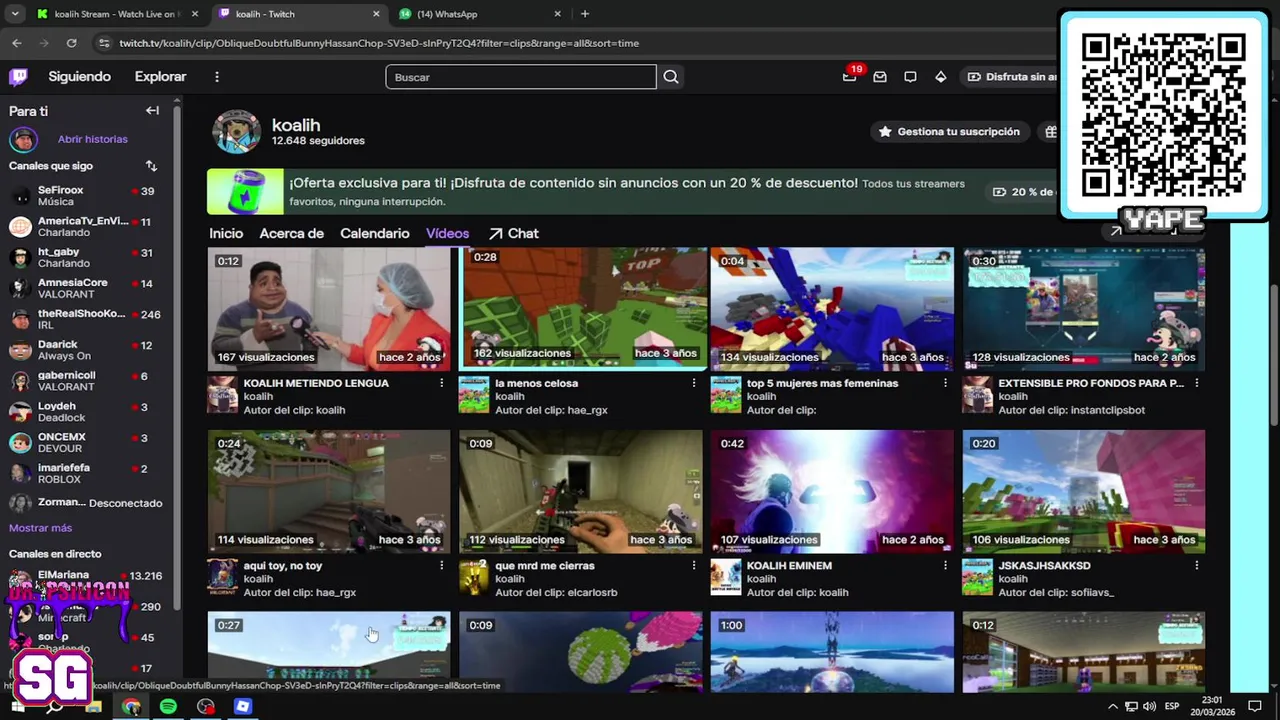Reload the page with the refresh icon
The image size is (1280, 720).
(71, 43)
